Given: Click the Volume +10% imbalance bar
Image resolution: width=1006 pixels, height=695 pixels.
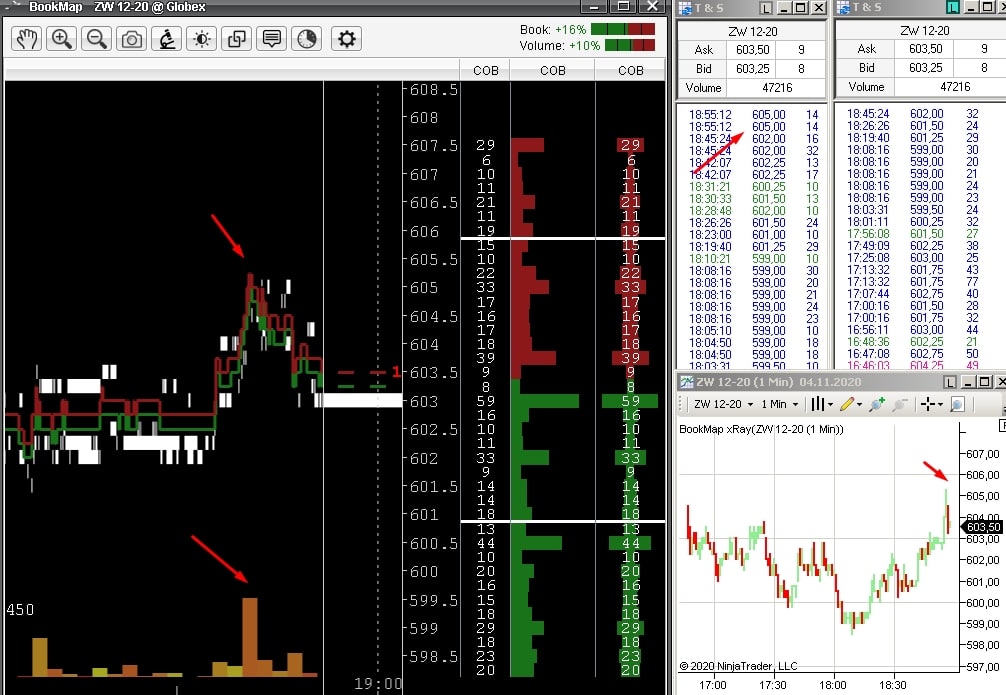Looking at the screenshot, I should (x=630, y=46).
